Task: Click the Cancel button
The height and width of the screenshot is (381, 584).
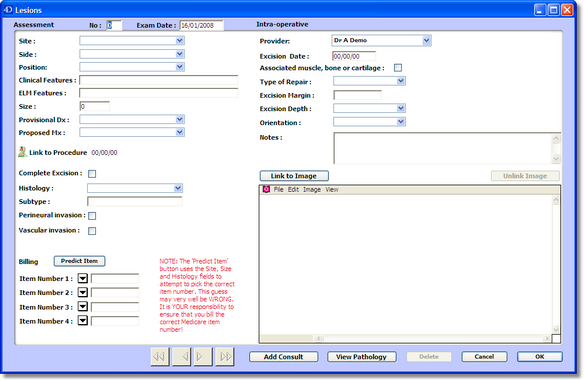Action: (484, 357)
